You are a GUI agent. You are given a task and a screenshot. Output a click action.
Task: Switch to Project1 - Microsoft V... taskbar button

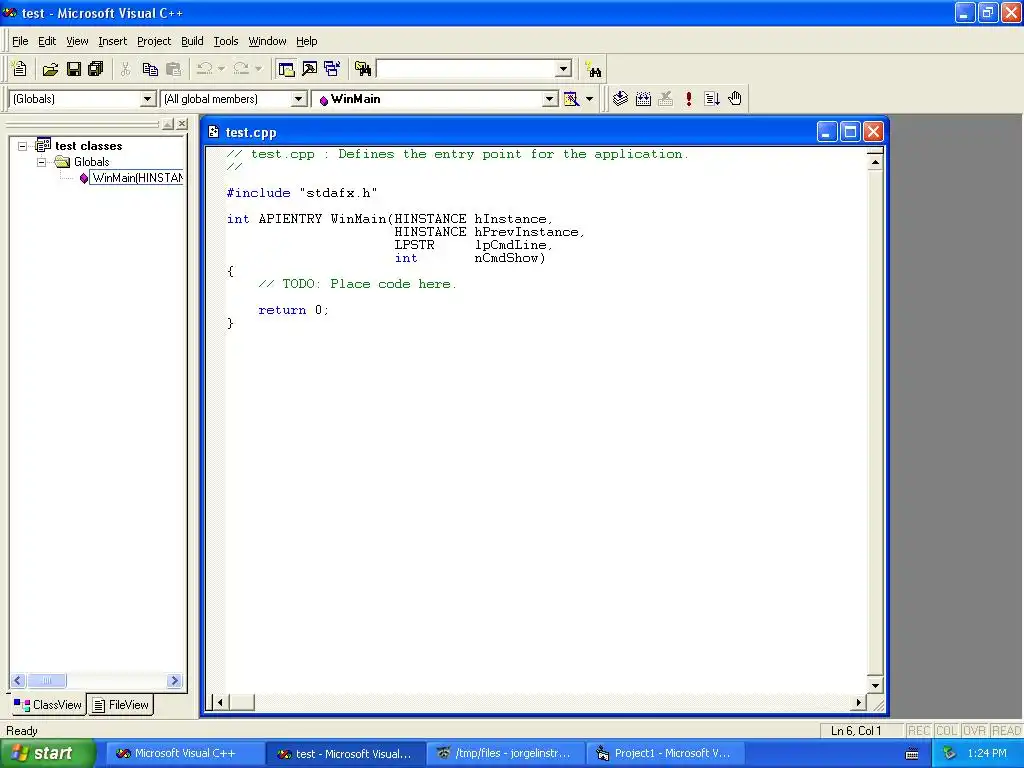point(665,754)
